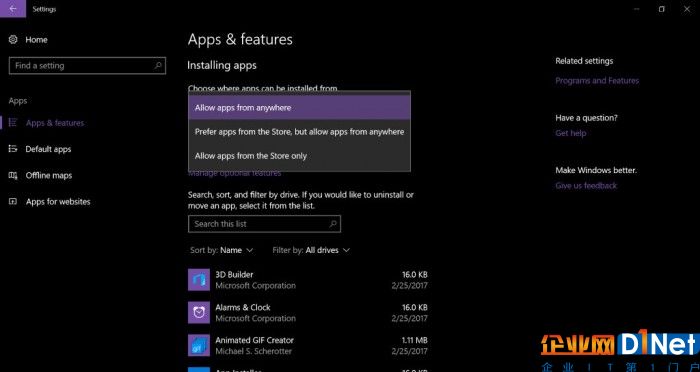Open the Default apps page
Screen dimensions: 700x372
point(48,149)
